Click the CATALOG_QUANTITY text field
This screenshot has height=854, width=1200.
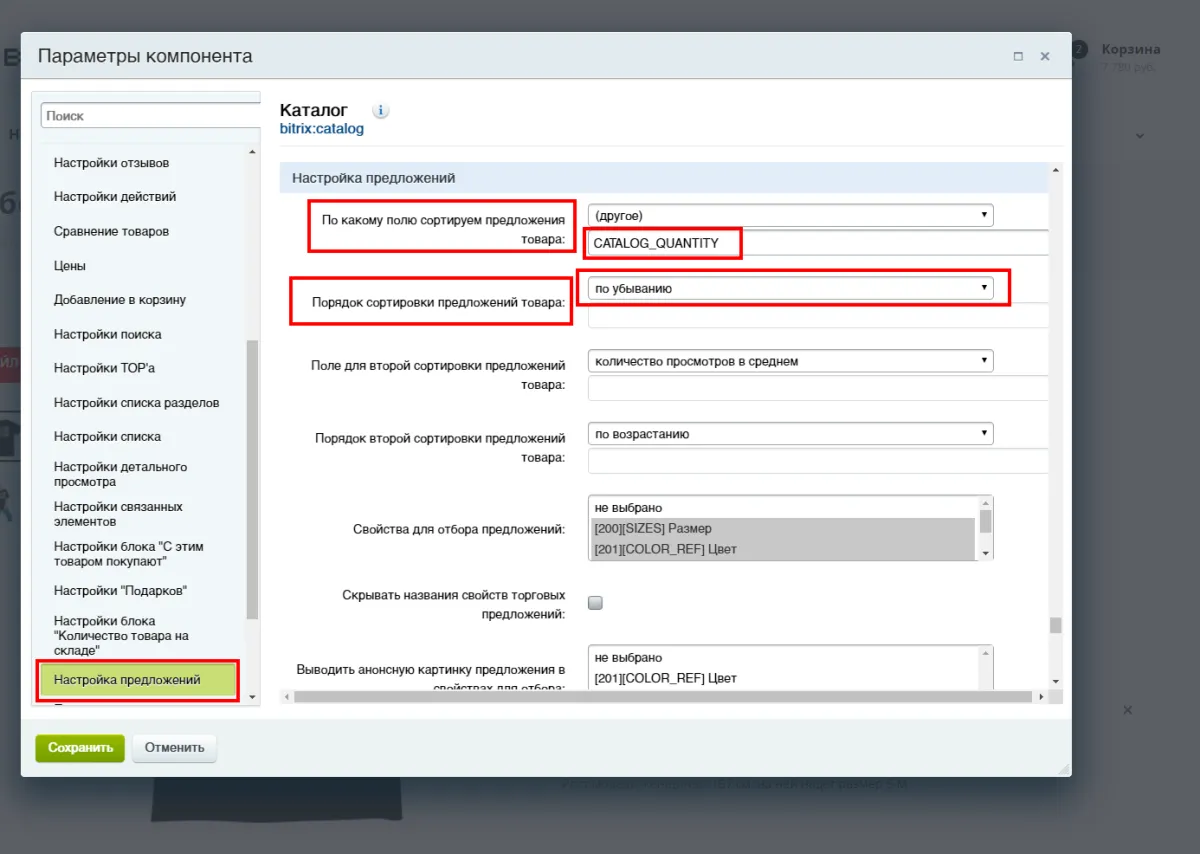pos(818,243)
